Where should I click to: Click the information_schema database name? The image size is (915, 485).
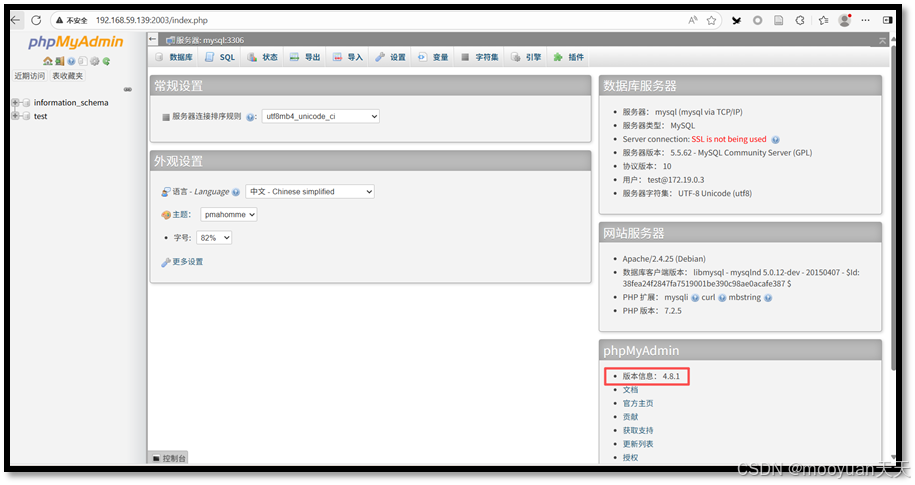[x=71, y=103]
